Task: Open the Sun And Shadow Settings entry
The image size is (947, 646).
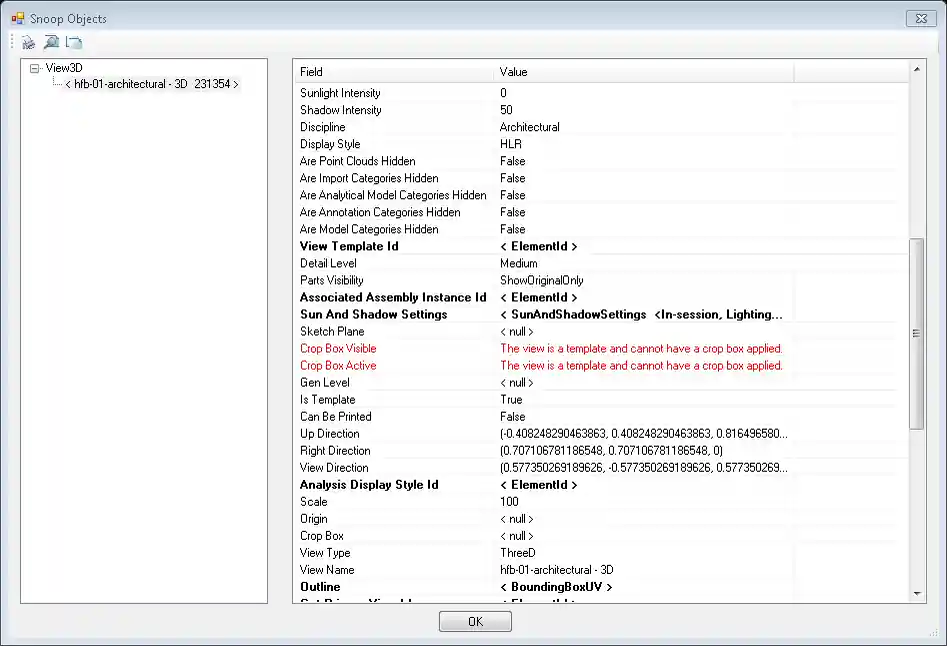Action: coord(640,314)
